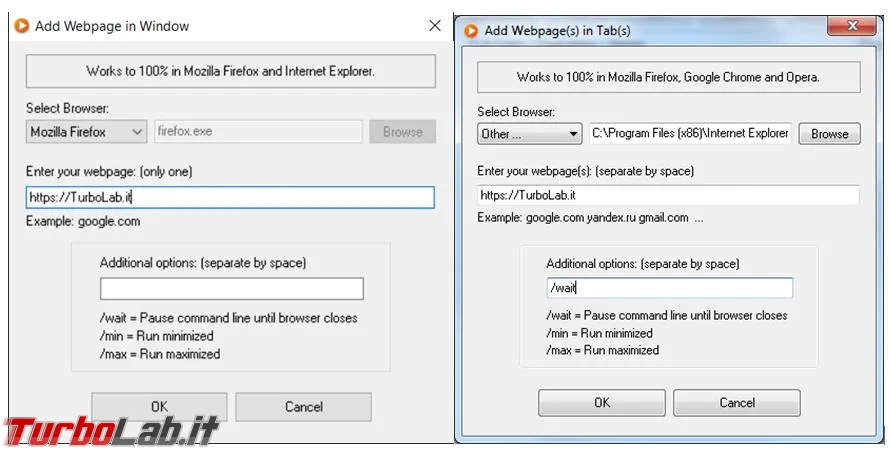Screen dimensions: 891x449
Task: Close the Add Webpage(s) in Tab(s) dialog
Action: [852, 26]
